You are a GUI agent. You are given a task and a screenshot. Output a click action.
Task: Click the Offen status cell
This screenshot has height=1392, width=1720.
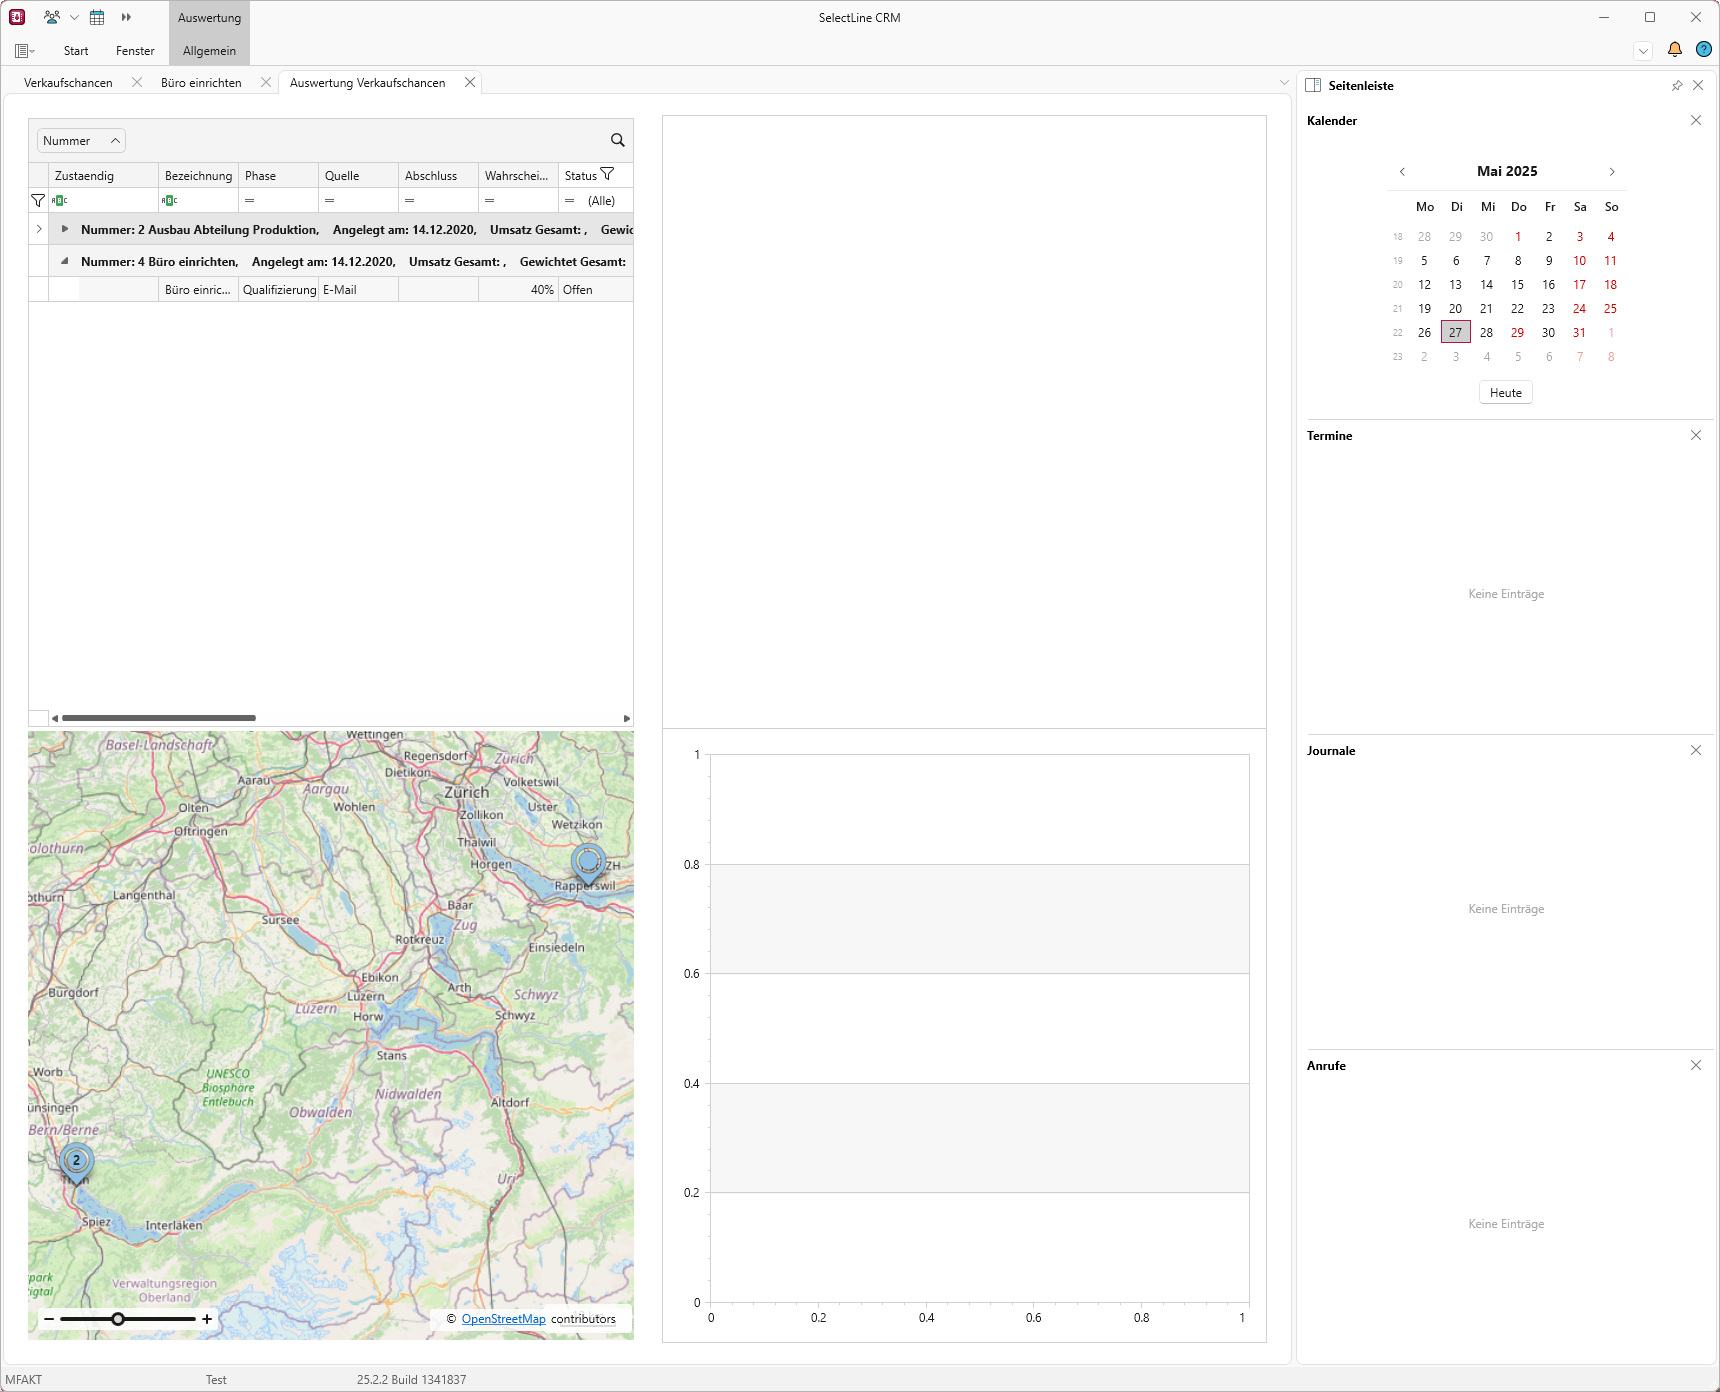pyautogui.click(x=595, y=290)
